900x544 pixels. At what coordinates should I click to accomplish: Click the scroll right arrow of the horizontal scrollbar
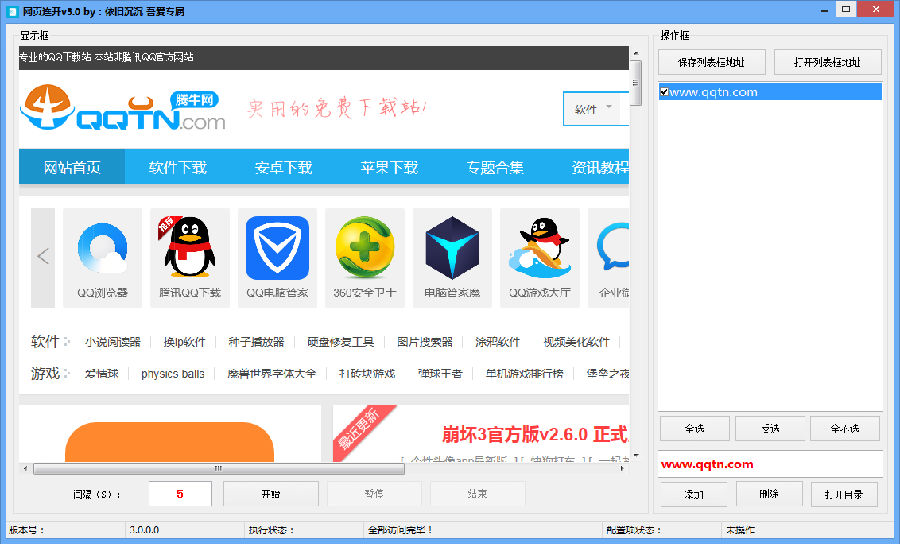point(623,469)
